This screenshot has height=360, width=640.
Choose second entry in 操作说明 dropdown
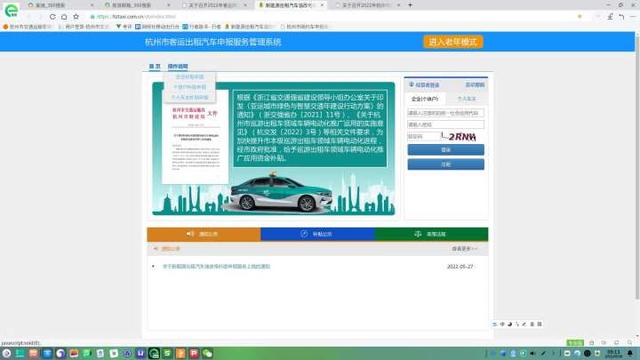point(190,87)
